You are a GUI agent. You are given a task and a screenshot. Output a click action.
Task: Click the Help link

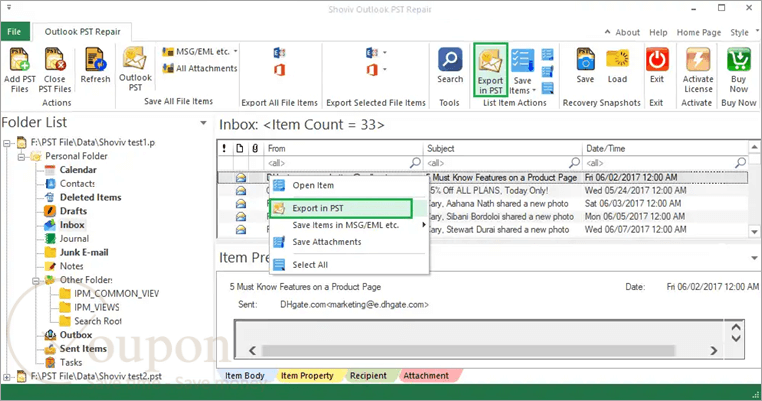[658, 33]
